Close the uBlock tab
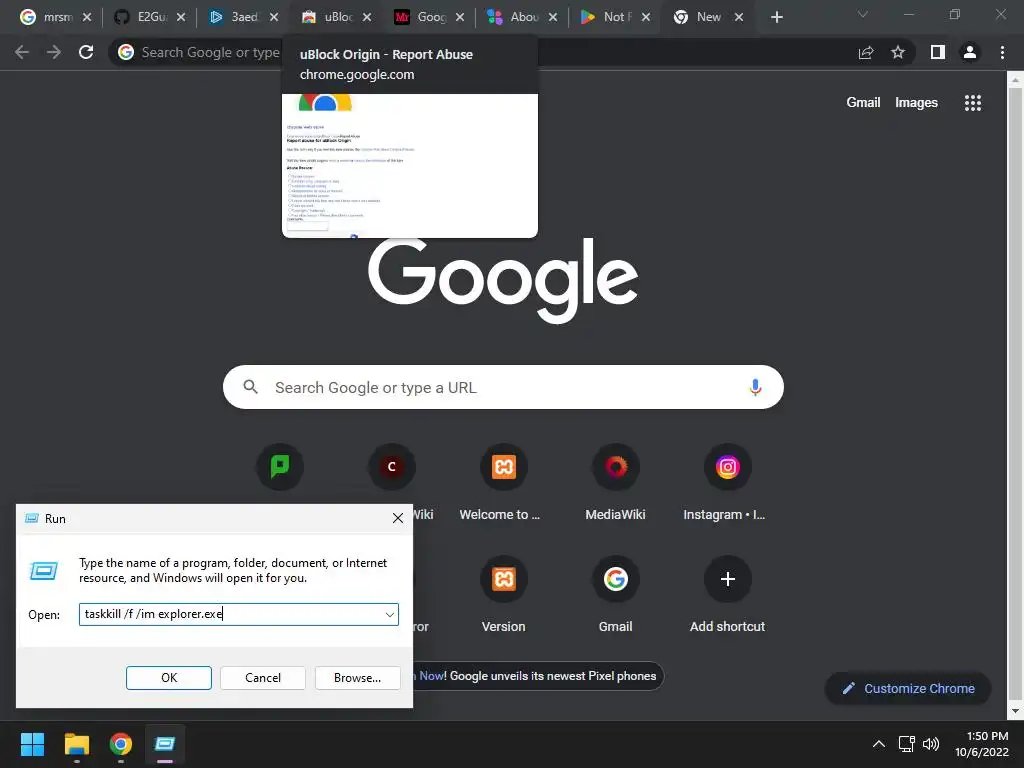This screenshot has width=1024, height=768. [367, 17]
